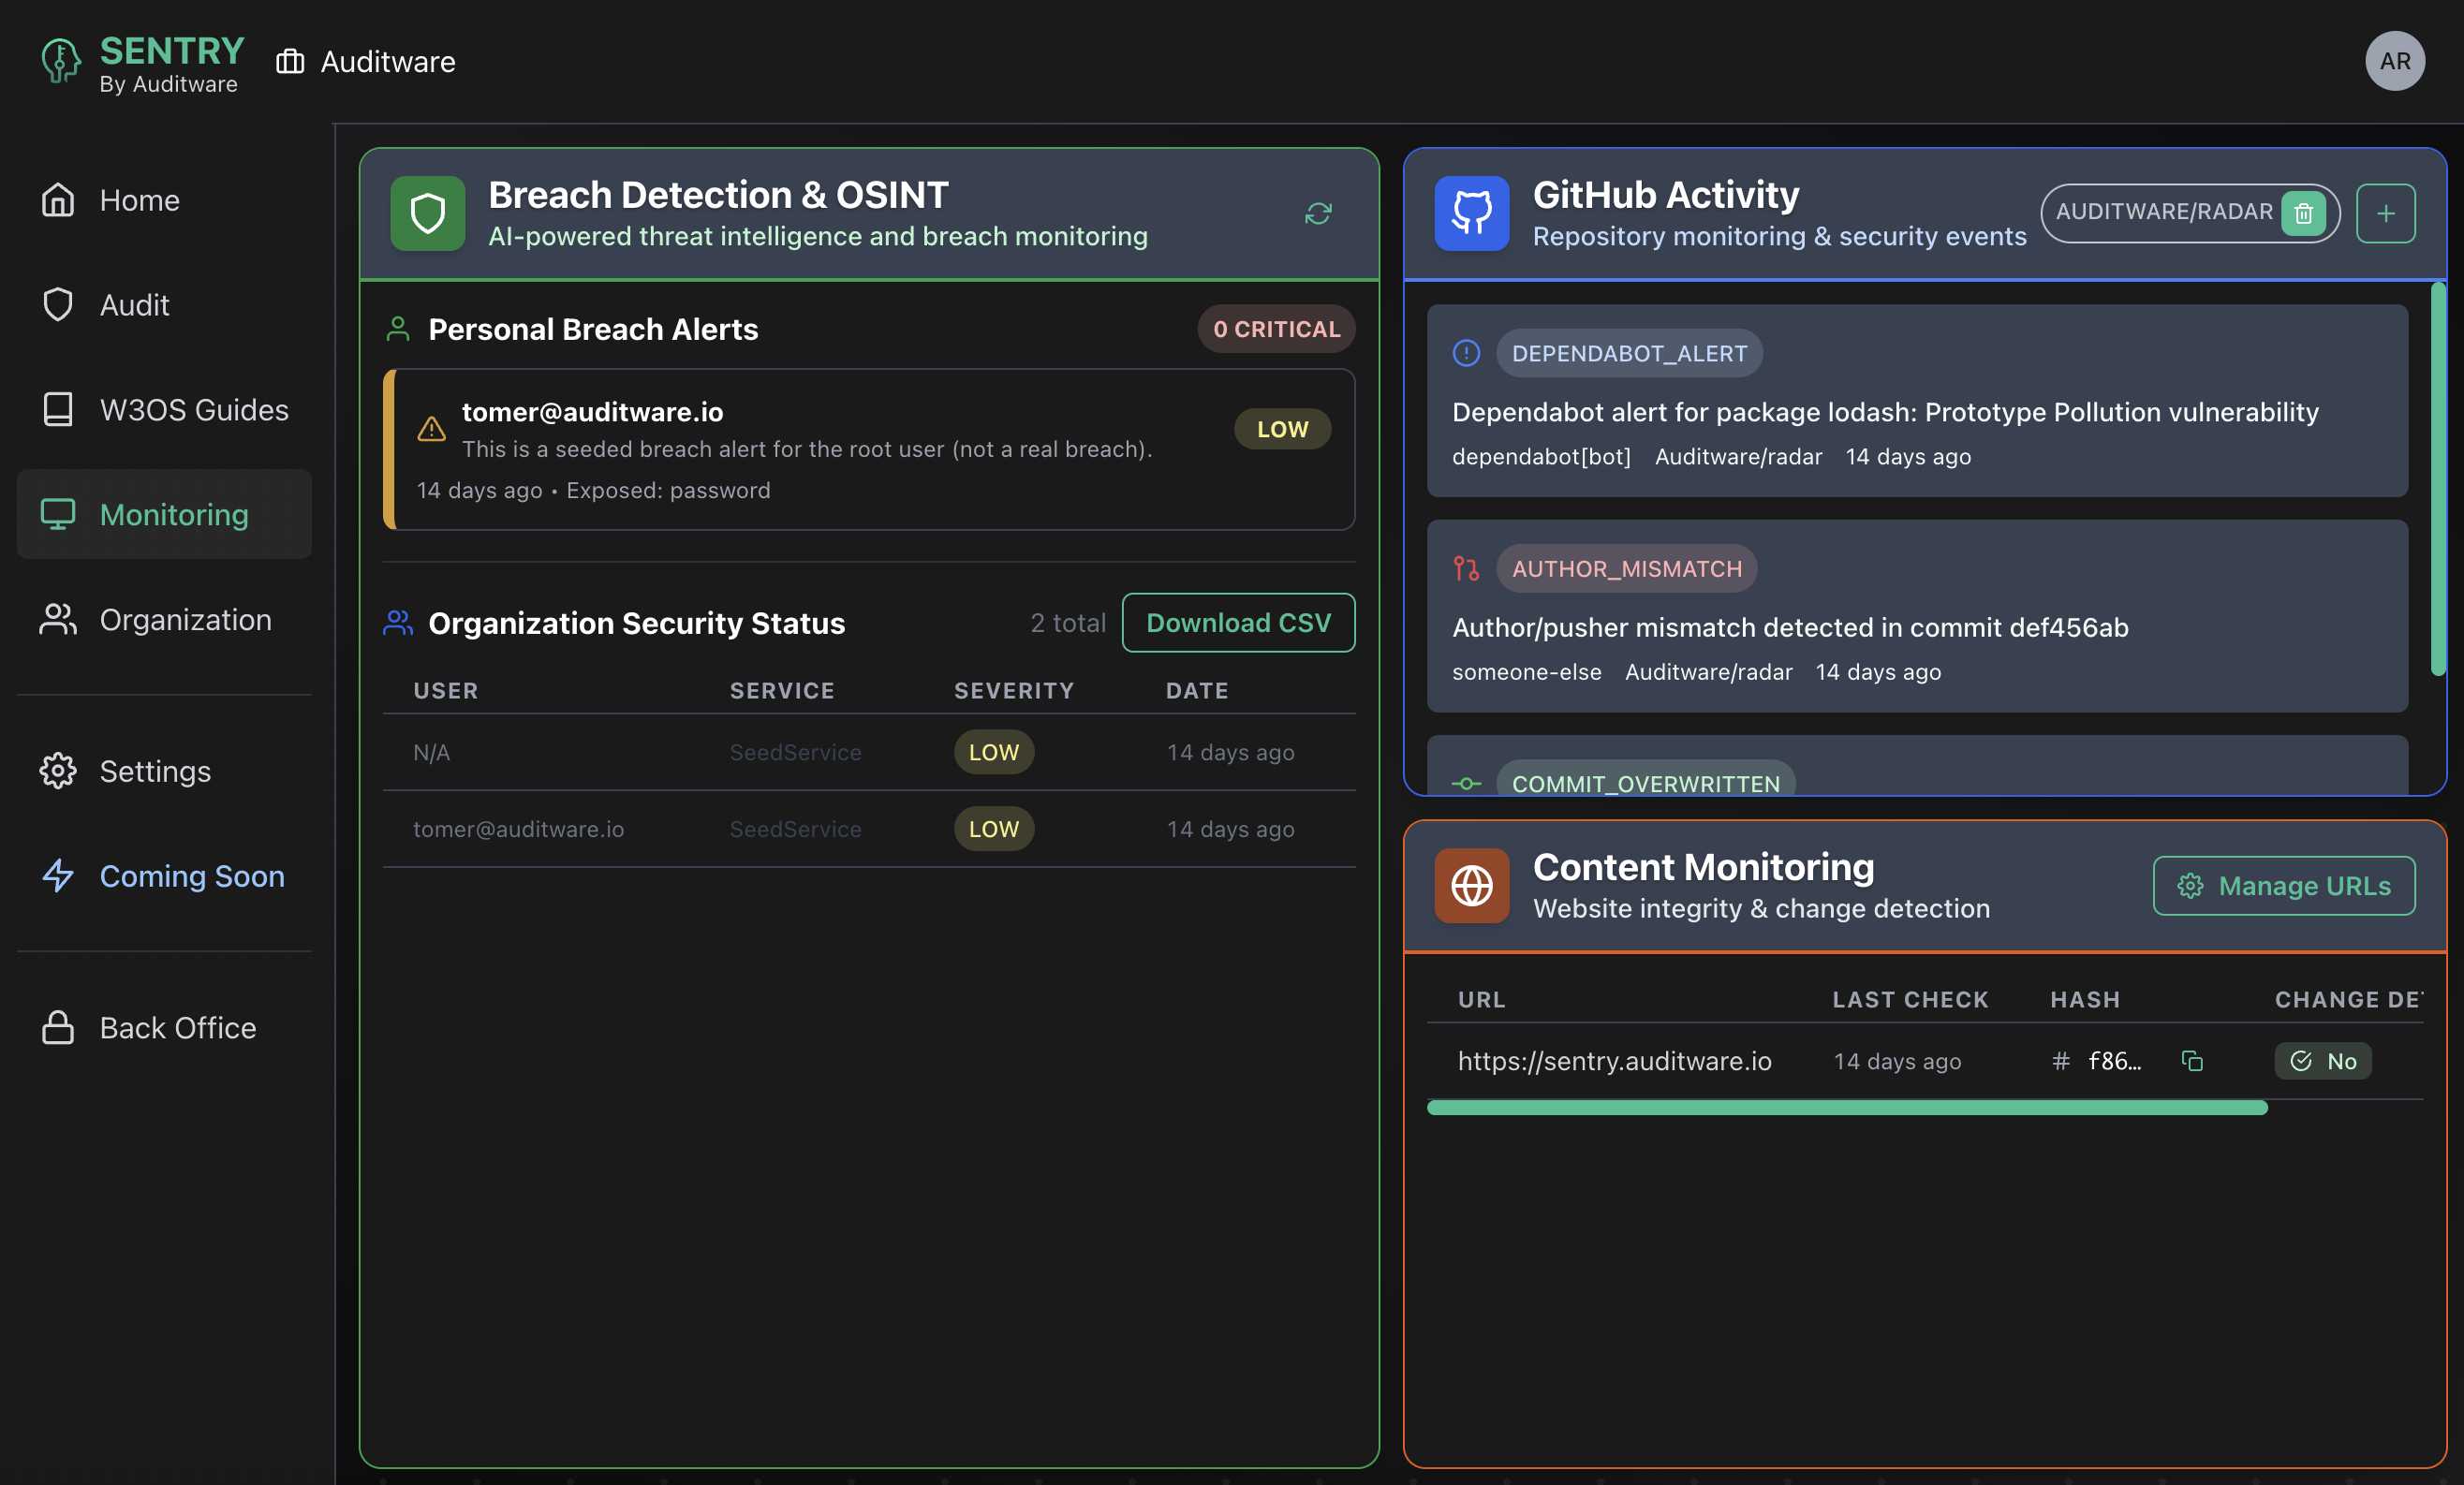2464x1485 pixels.
Task: Click SeedService in tomer@auditware.io row
Action: tap(795, 829)
